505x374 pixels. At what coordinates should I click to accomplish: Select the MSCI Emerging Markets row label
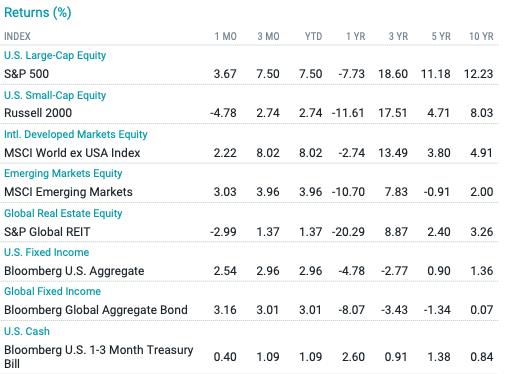68,192
